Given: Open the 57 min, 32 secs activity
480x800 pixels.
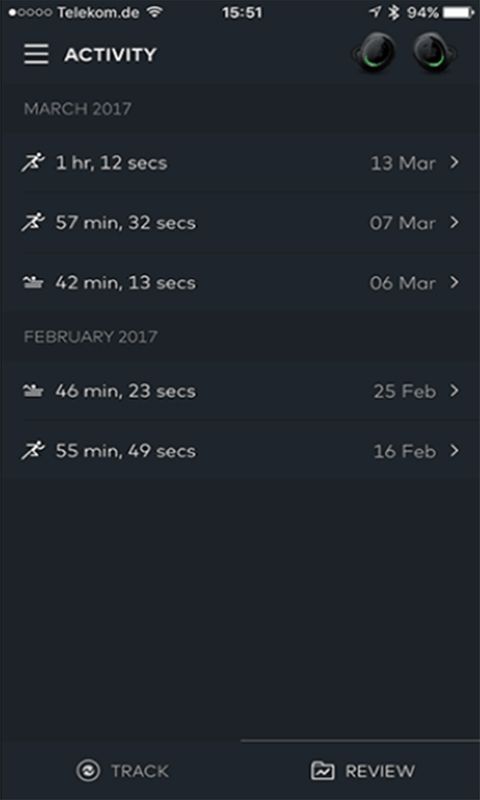Looking at the screenshot, I should point(240,223).
